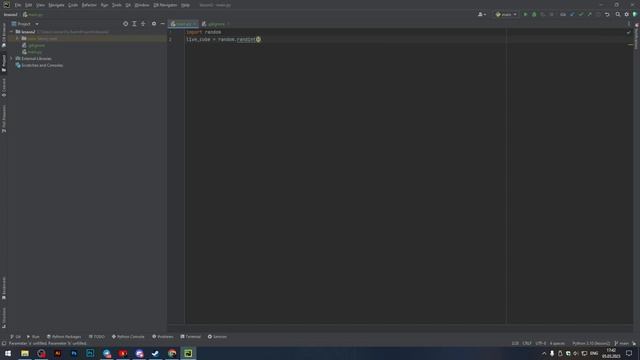640x360 pixels.
Task: Open File Explorer from taskbar
Action: (25, 353)
